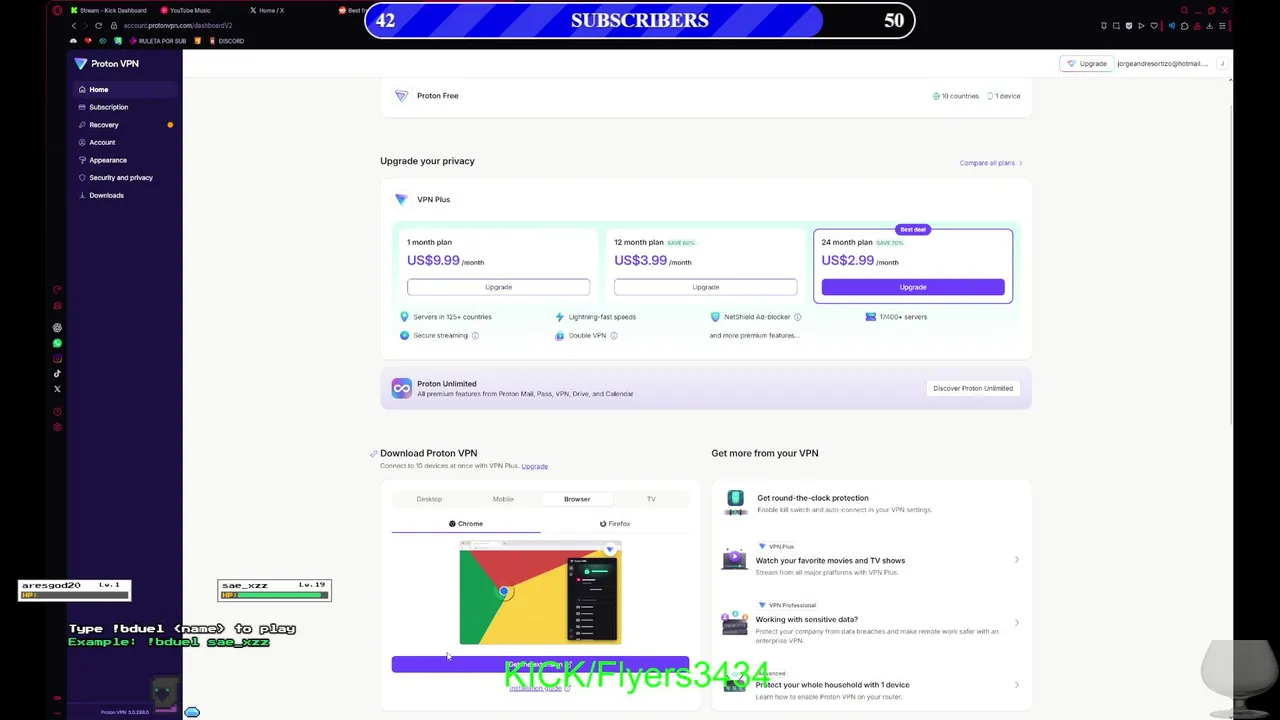Image resolution: width=1280 pixels, height=720 pixels.
Task: Open Instagram from the Opera sidebar
Action: click(57, 358)
